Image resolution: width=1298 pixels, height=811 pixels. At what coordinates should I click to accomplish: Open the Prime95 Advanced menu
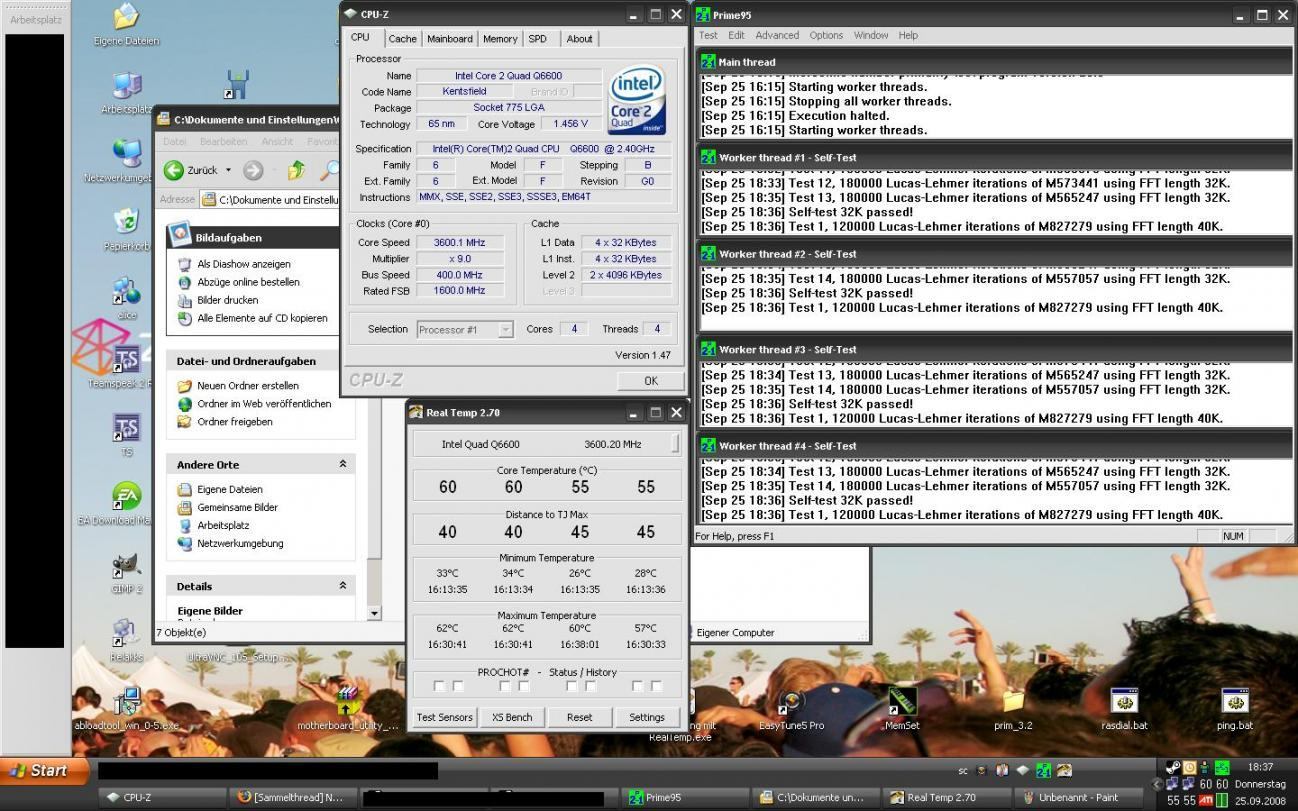[777, 35]
